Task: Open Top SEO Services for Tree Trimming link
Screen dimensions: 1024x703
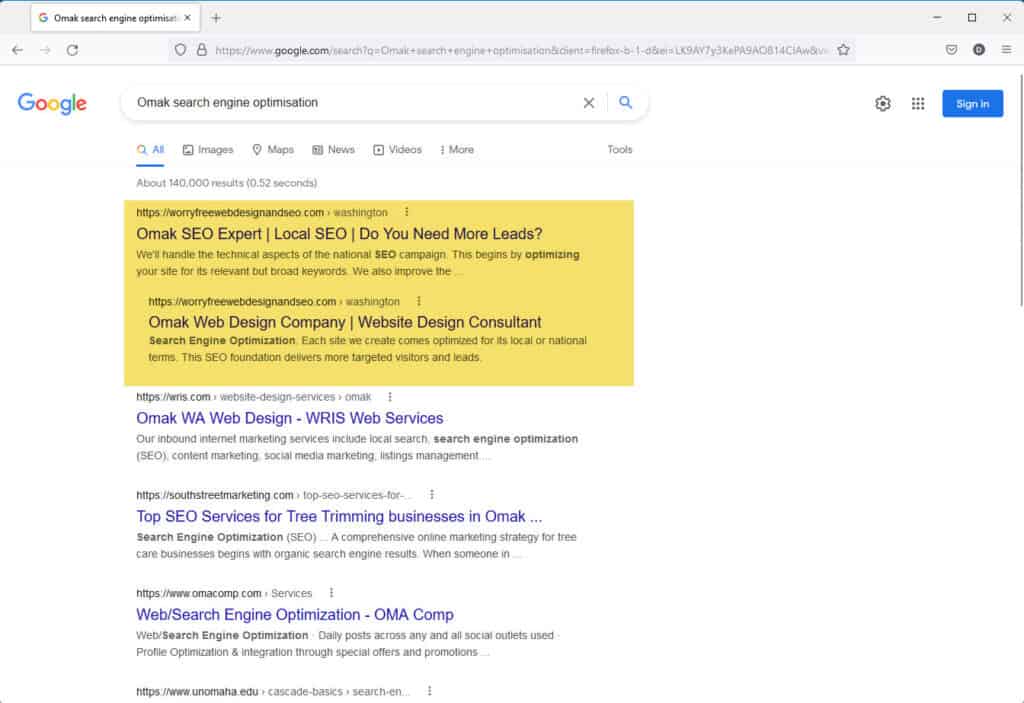Action: coord(339,516)
